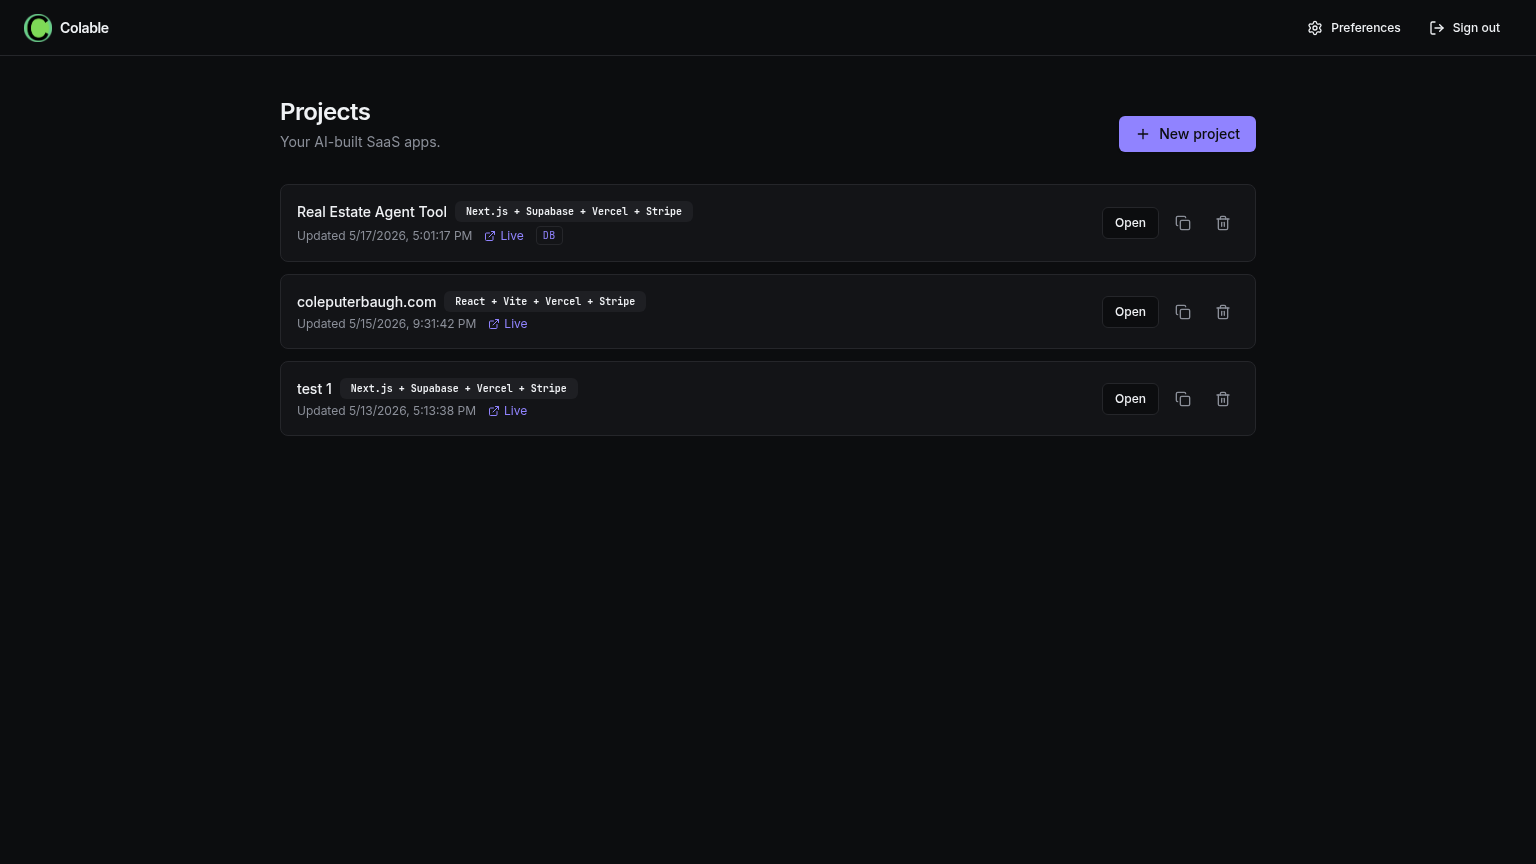1536x864 pixels.
Task: Click the DB badge on Real Estate Agent Tool
Action: [x=549, y=236]
